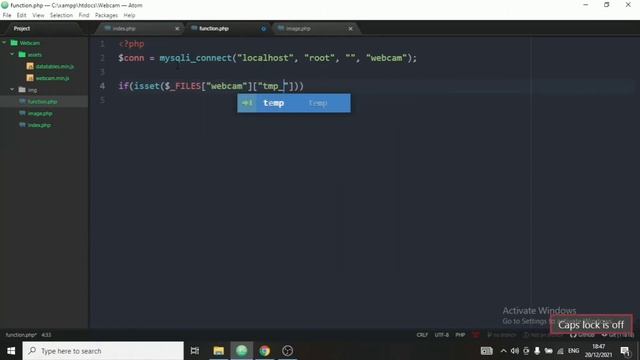Click the microphone tray icon
The image size is (640, 360).
point(537,351)
